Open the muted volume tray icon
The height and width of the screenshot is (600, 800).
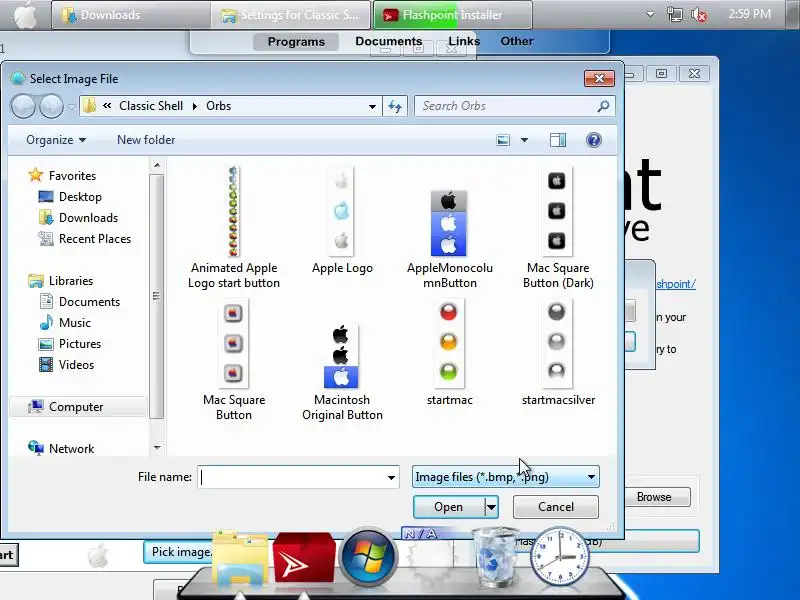pyautogui.click(x=699, y=15)
